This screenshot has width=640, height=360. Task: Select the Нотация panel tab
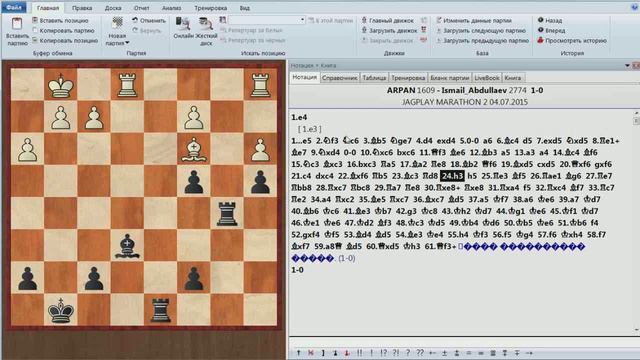pyautogui.click(x=304, y=77)
